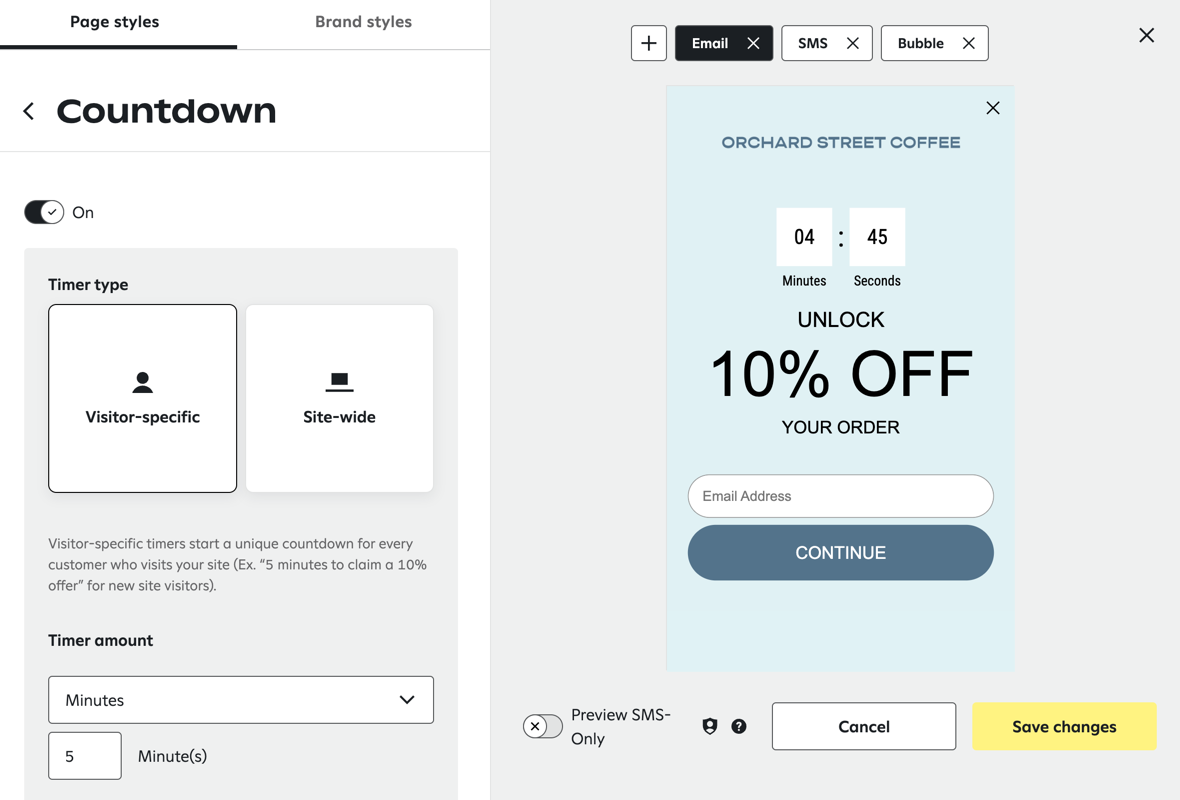Select the Visitor-specific person icon
The width and height of the screenshot is (1180, 800).
click(x=142, y=382)
